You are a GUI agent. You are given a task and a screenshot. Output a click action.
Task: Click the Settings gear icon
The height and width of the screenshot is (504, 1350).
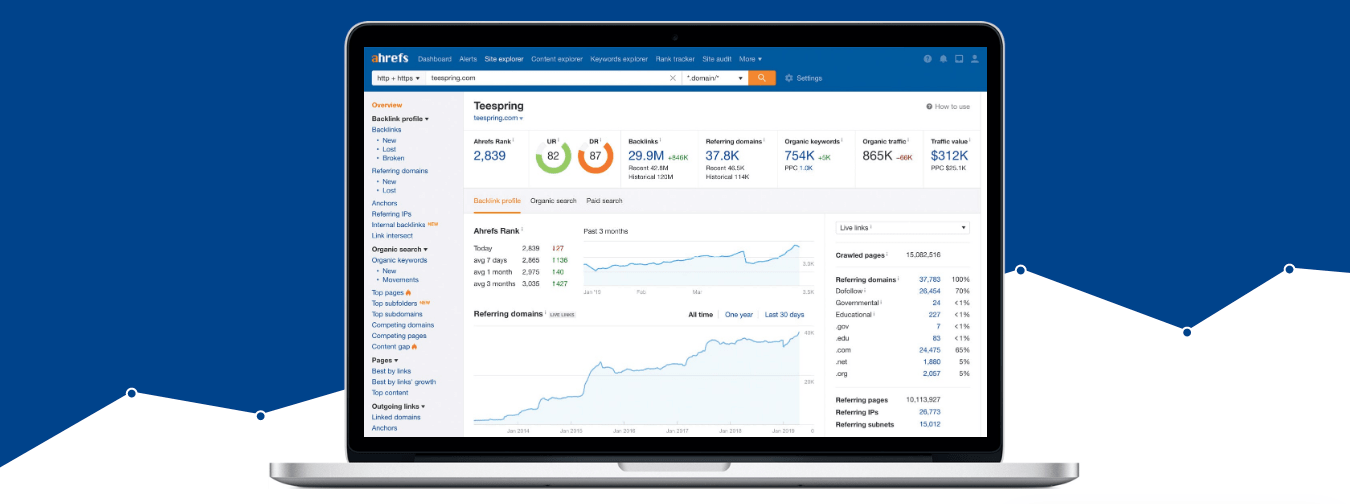coord(789,78)
